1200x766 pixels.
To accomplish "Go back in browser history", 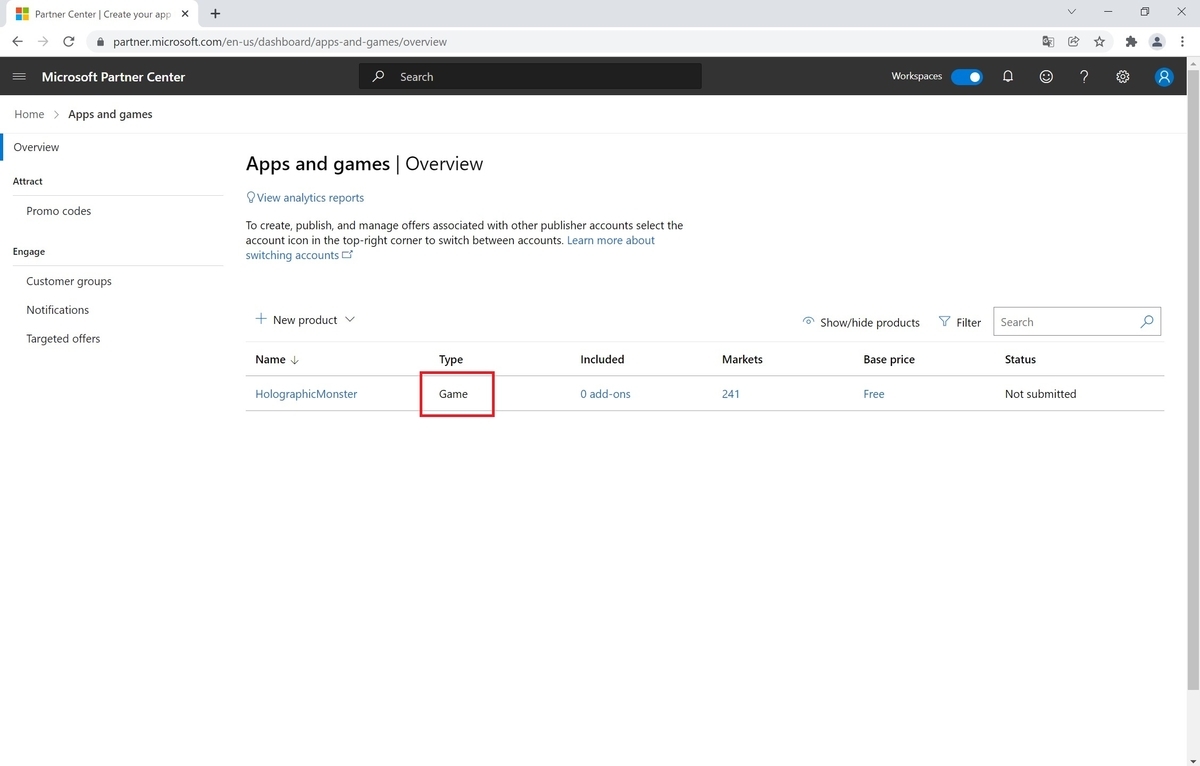I will (17, 42).
